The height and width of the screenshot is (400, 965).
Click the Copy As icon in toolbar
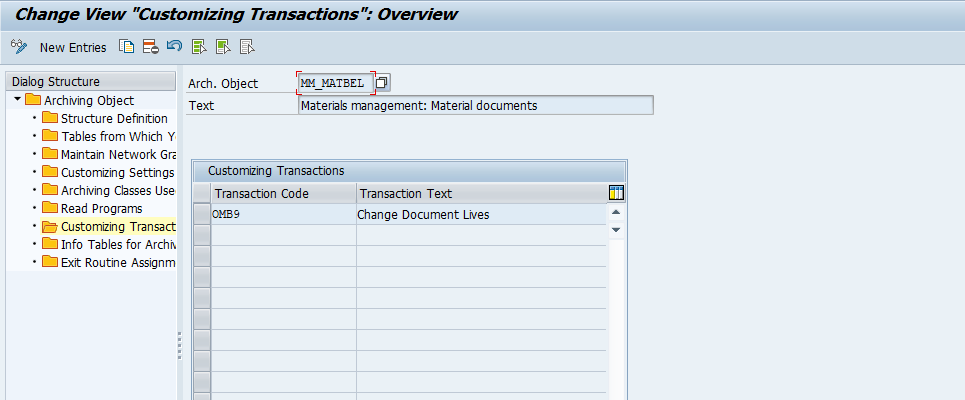pyautogui.click(x=127, y=47)
